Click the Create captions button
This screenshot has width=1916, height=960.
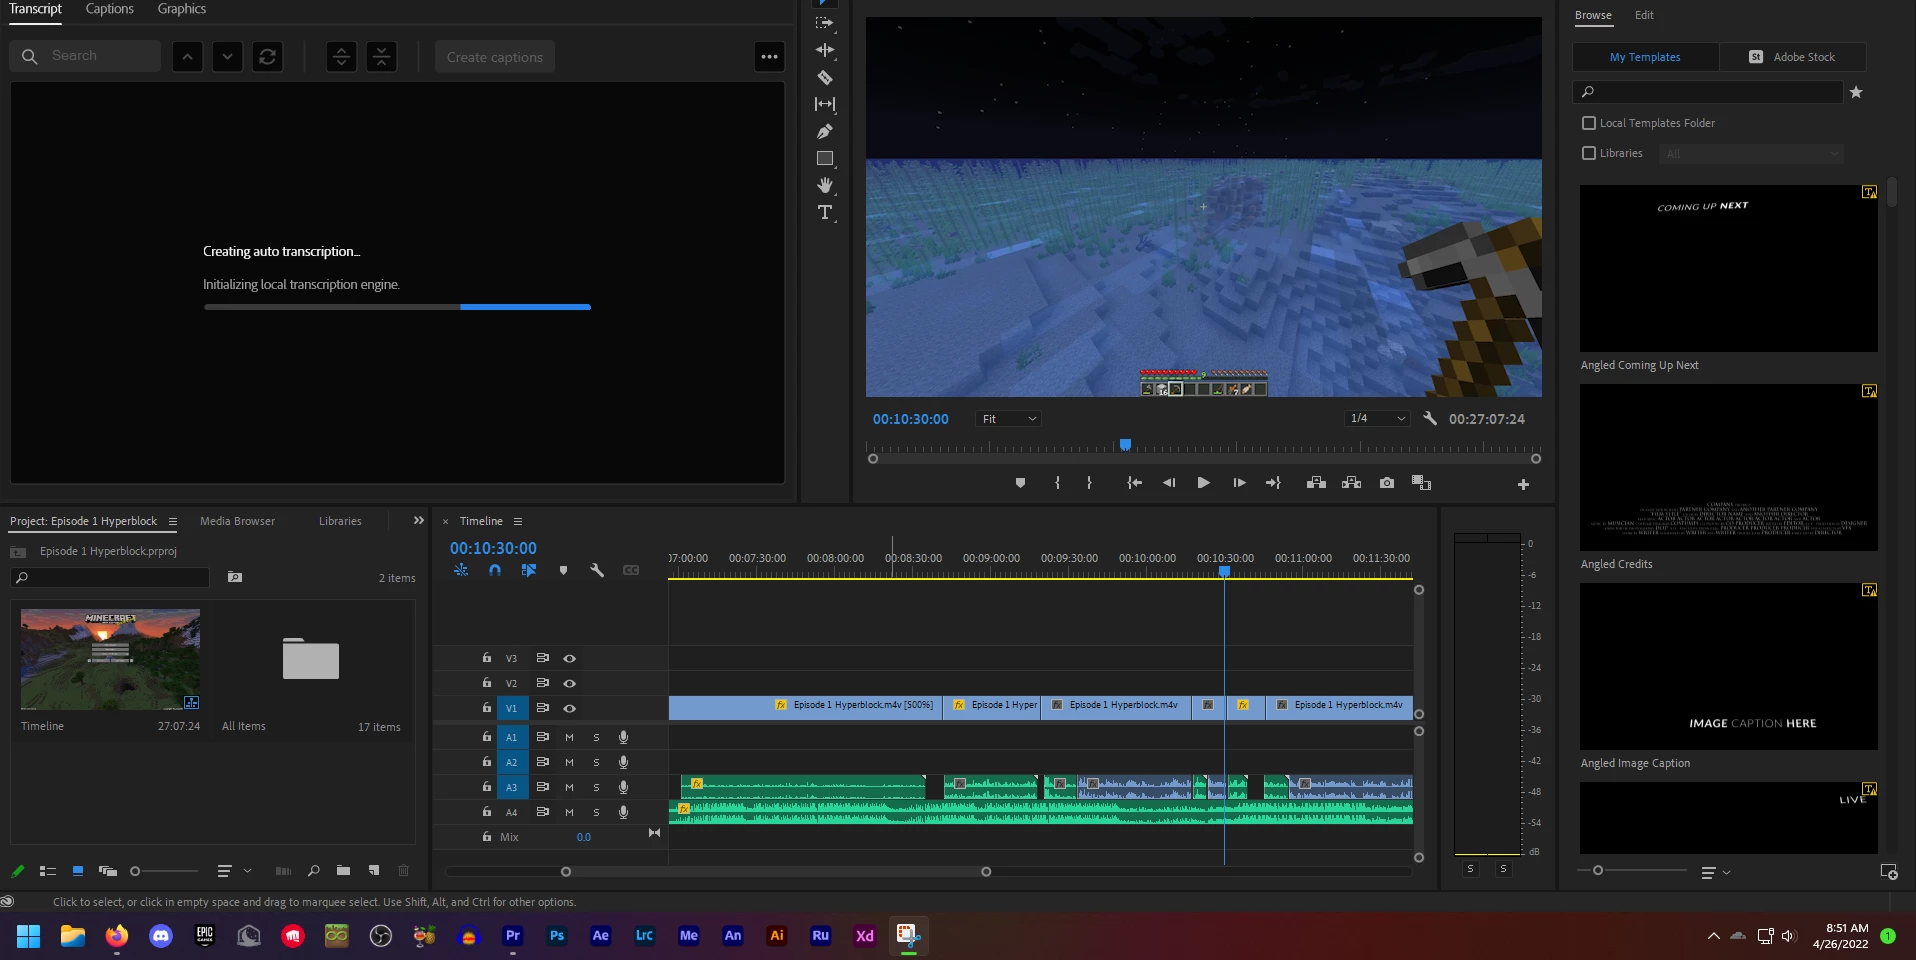[x=495, y=57]
